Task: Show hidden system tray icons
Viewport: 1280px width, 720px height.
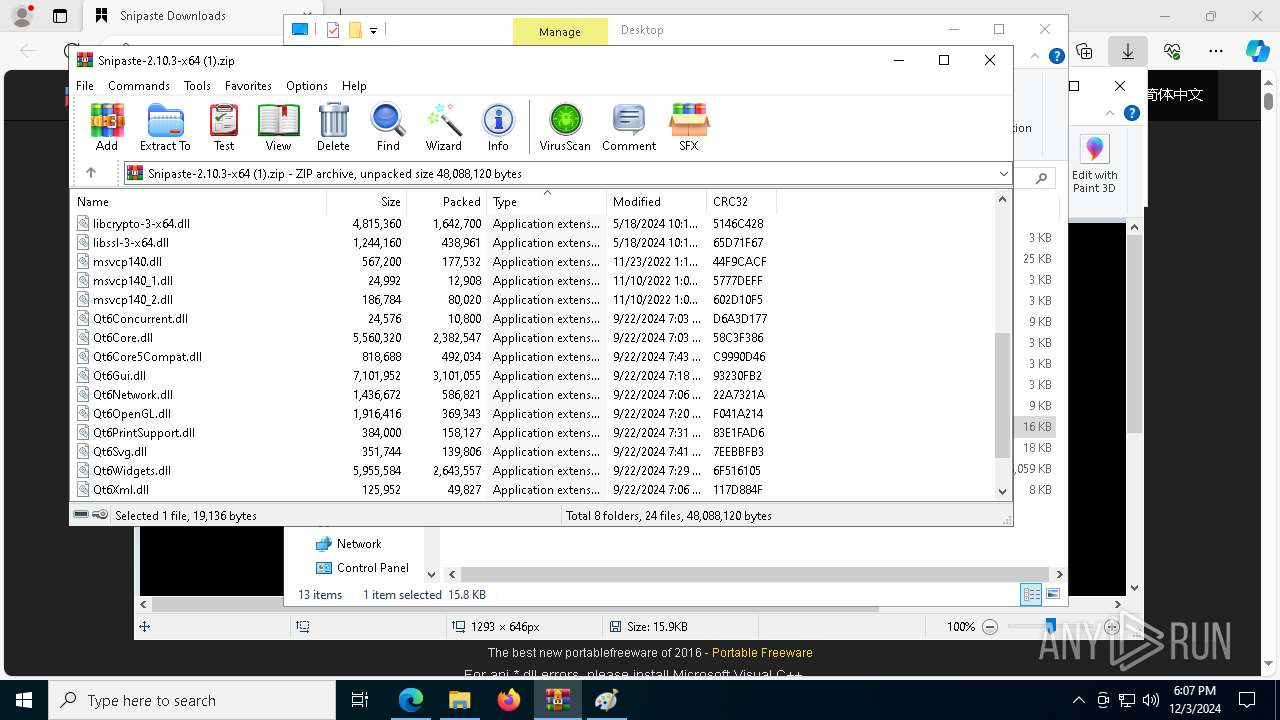Action: click(x=1078, y=700)
